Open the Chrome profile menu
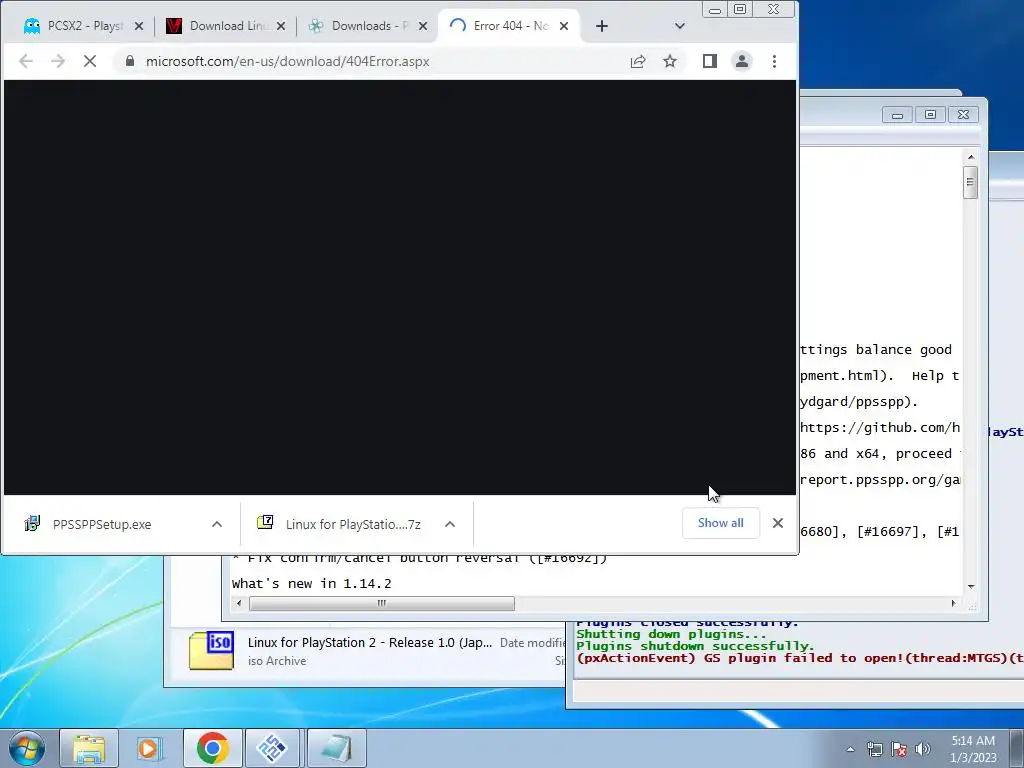Viewport: 1024px width, 768px height. click(x=742, y=61)
